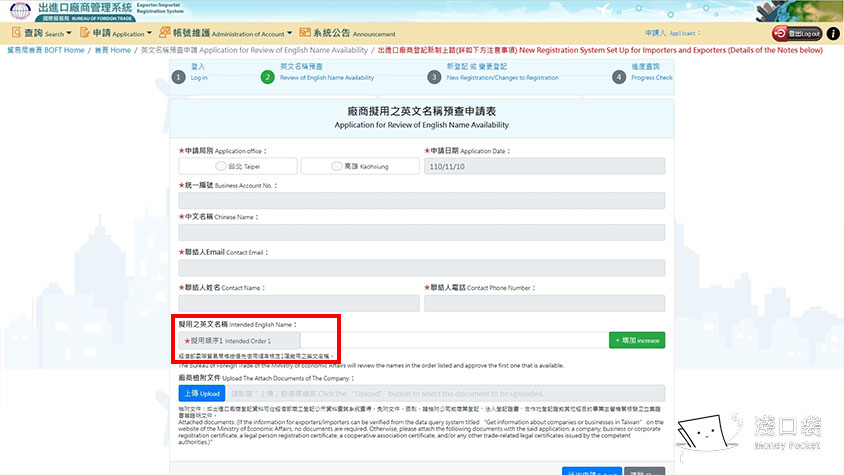Click the green increase button
Screen dimensions: 844x475
(637, 340)
